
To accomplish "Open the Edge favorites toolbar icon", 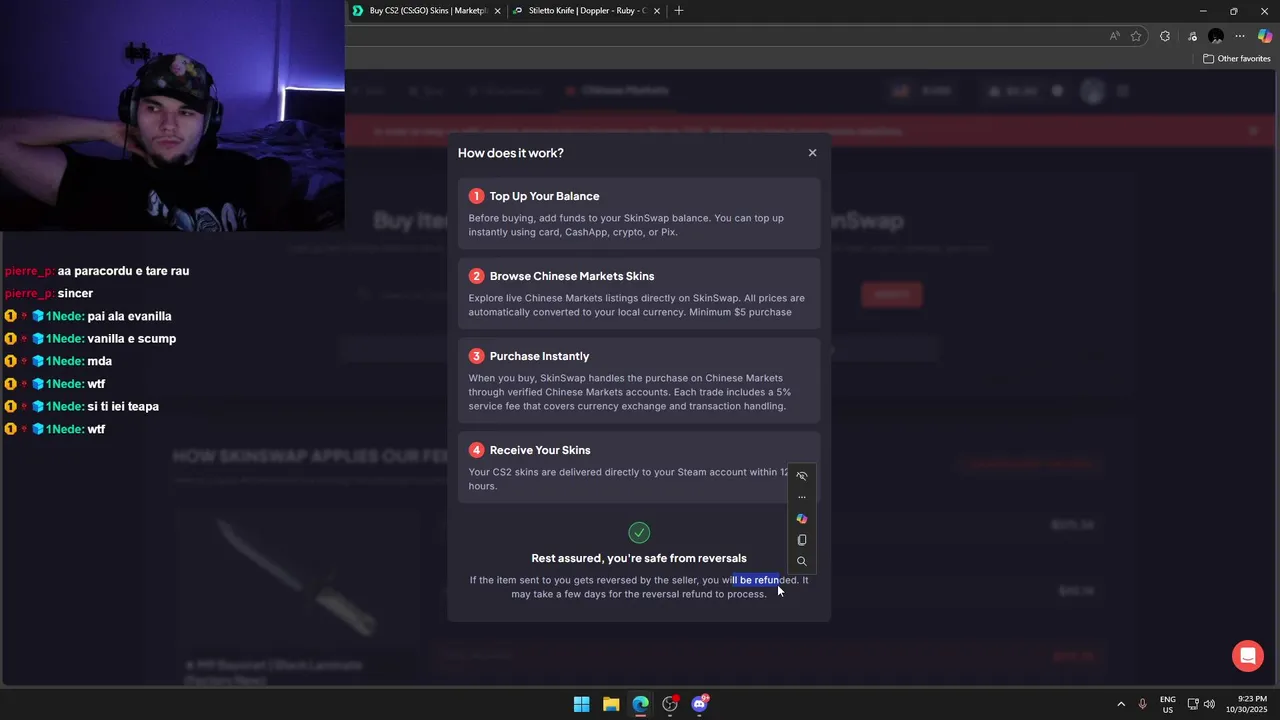I will point(1192,36).
